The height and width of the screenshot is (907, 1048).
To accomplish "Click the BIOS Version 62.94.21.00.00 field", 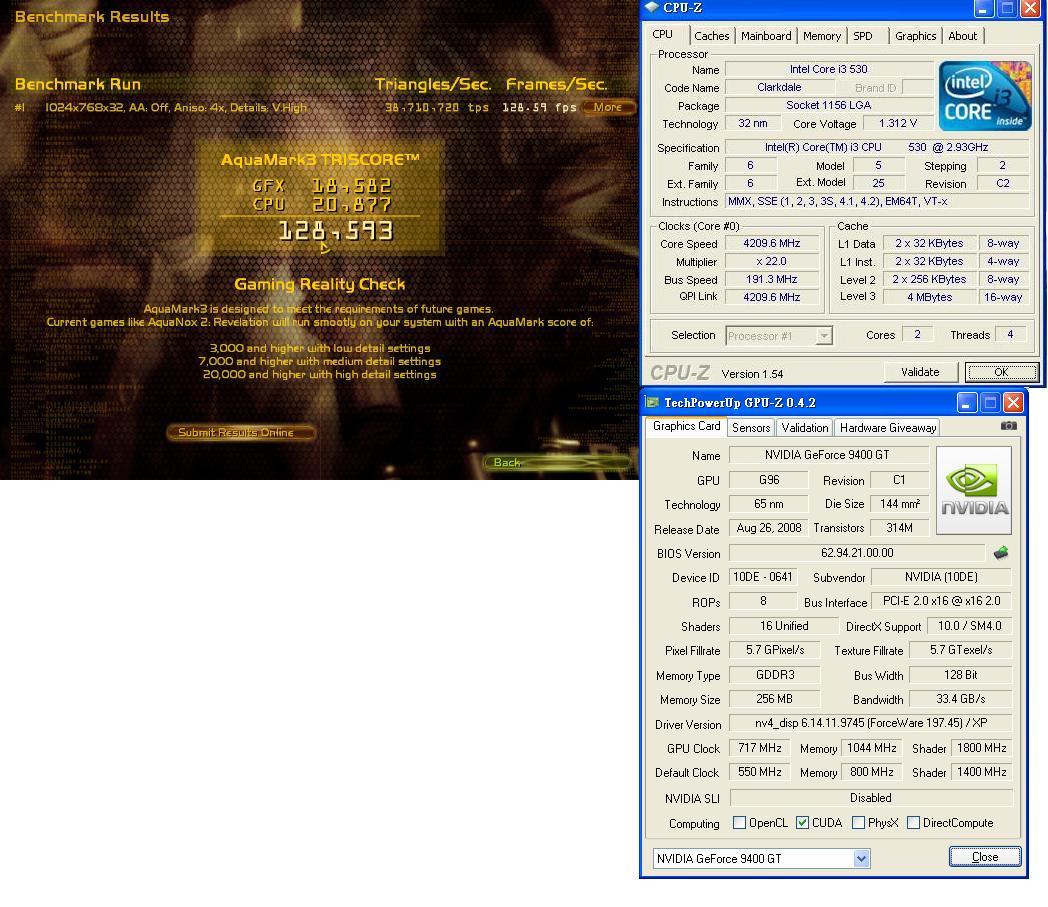I will pyautogui.click(x=857, y=553).
